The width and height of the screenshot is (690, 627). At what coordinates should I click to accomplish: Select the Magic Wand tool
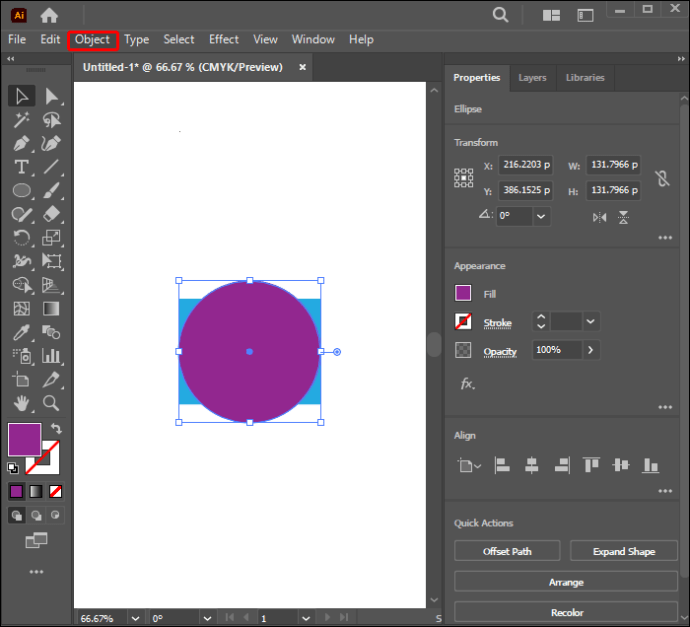pyautogui.click(x=21, y=120)
